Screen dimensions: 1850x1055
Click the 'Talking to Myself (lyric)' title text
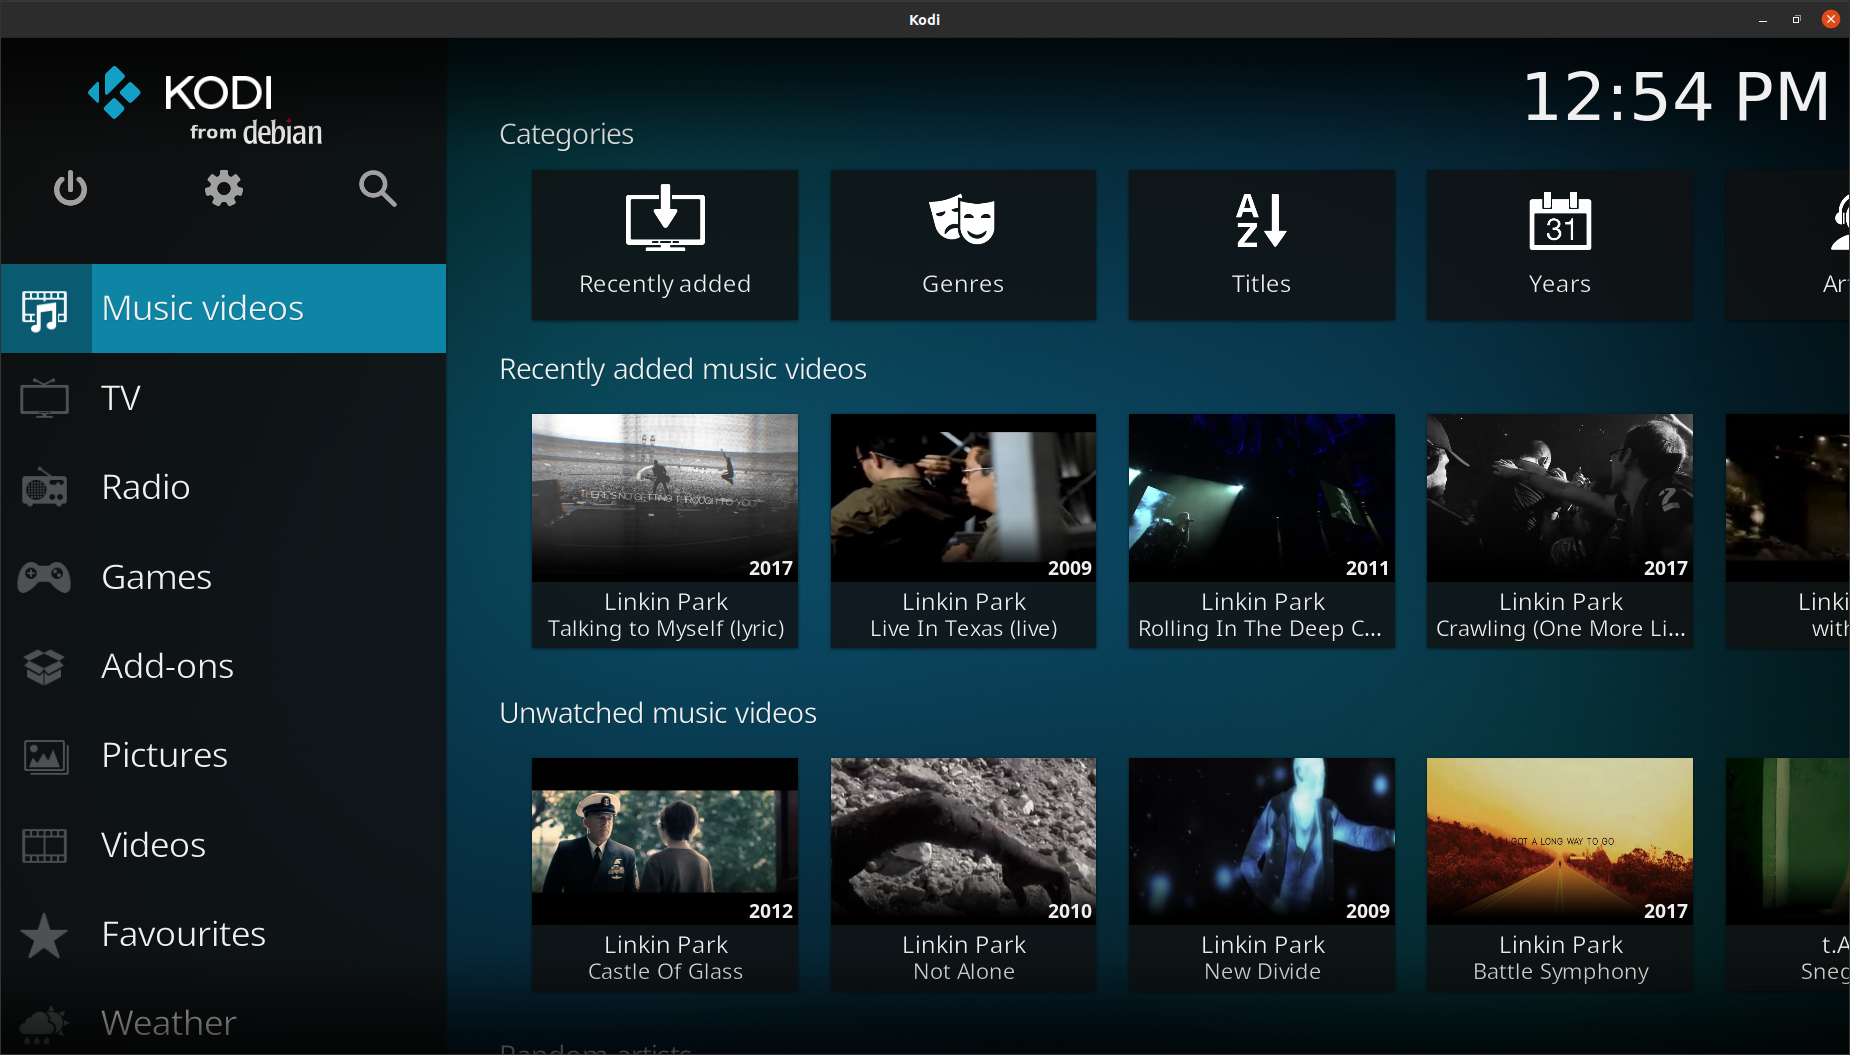666,629
